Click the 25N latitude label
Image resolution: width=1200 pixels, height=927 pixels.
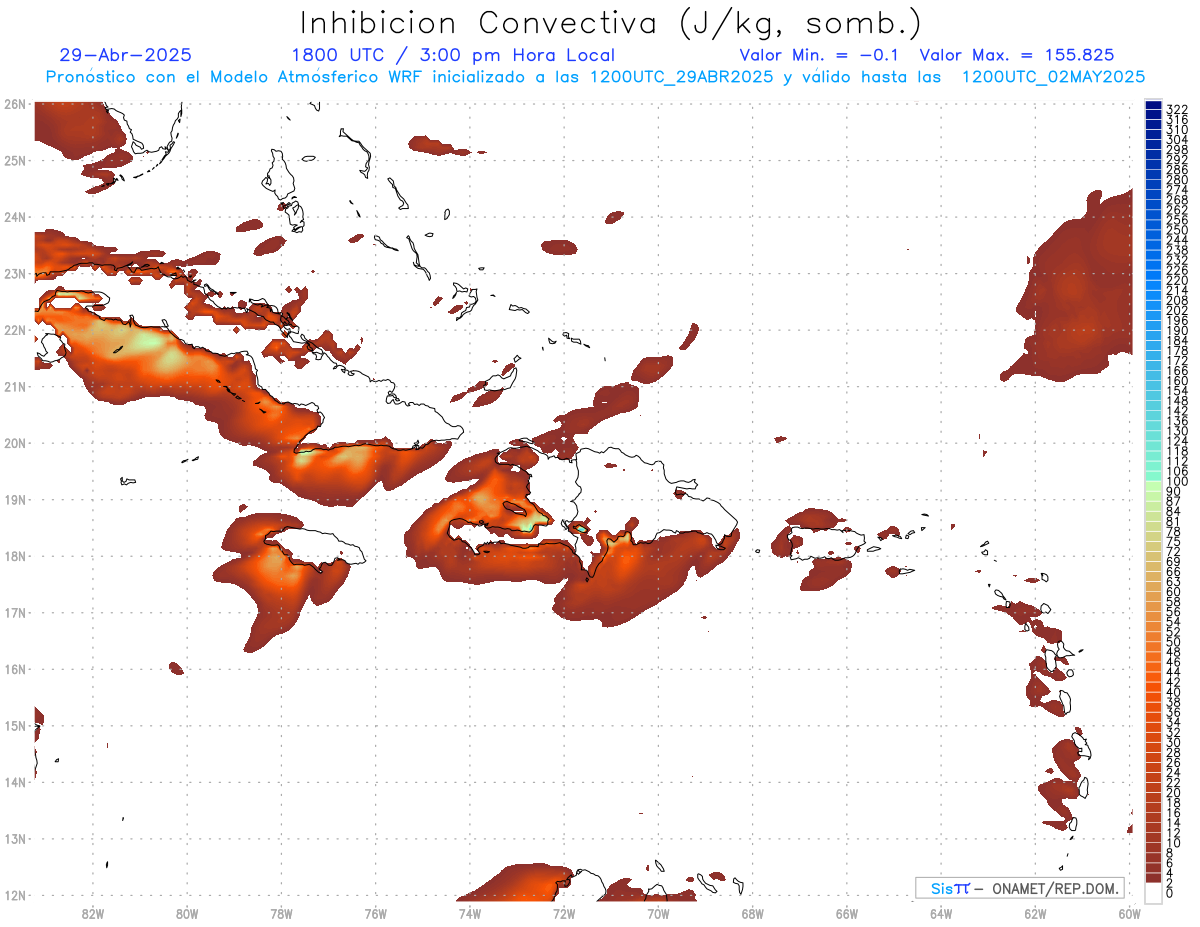tap(14, 160)
